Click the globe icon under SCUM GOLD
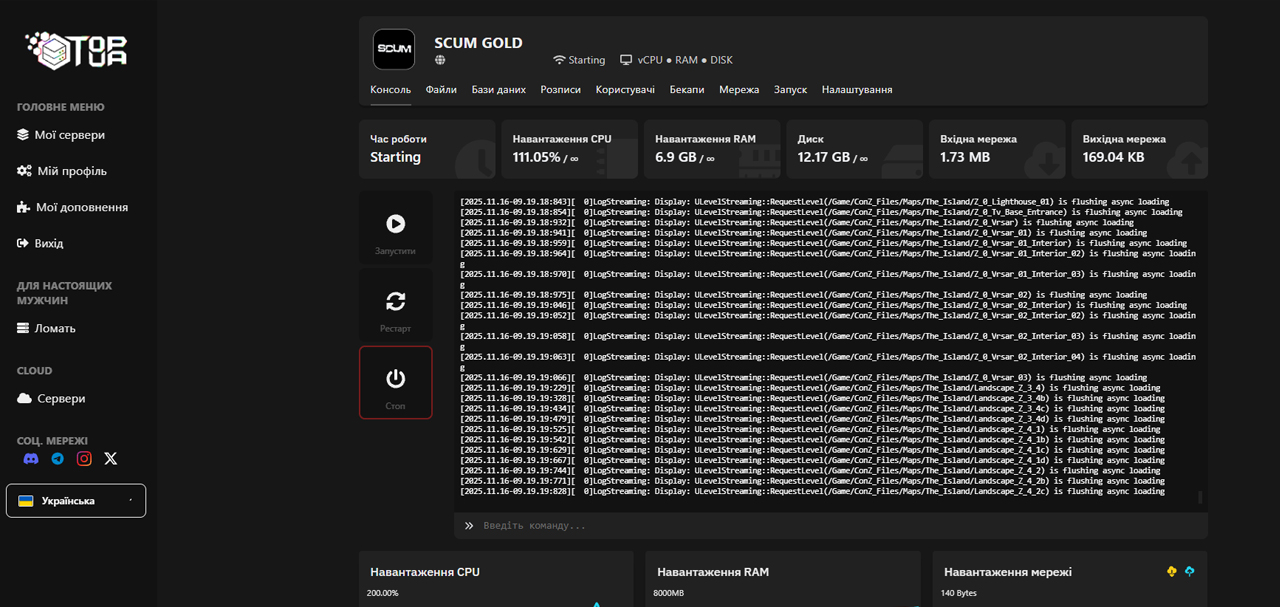The height and width of the screenshot is (607, 1280). coord(440,60)
